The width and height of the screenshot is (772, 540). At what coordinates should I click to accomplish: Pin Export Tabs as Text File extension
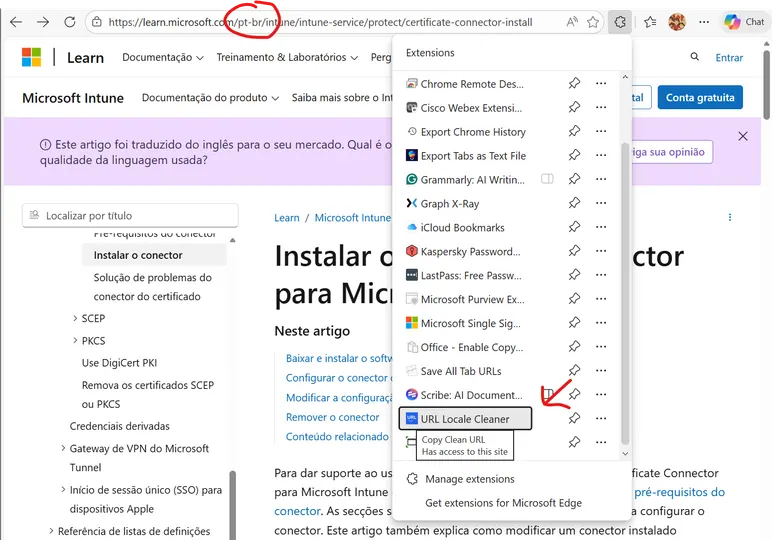click(574, 155)
